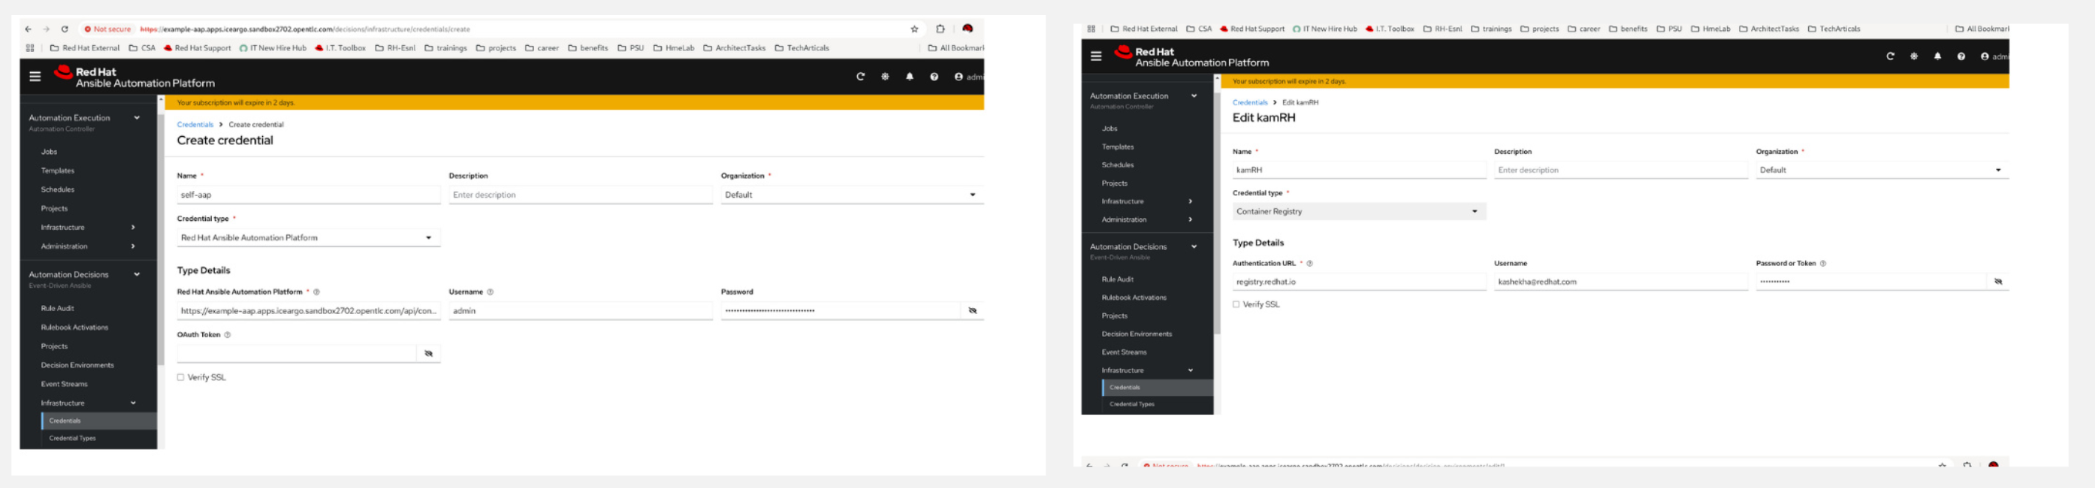This screenshot has height=488, width=2095.
Task: Click info icon next to Authentication URL label
Action: point(1310,264)
